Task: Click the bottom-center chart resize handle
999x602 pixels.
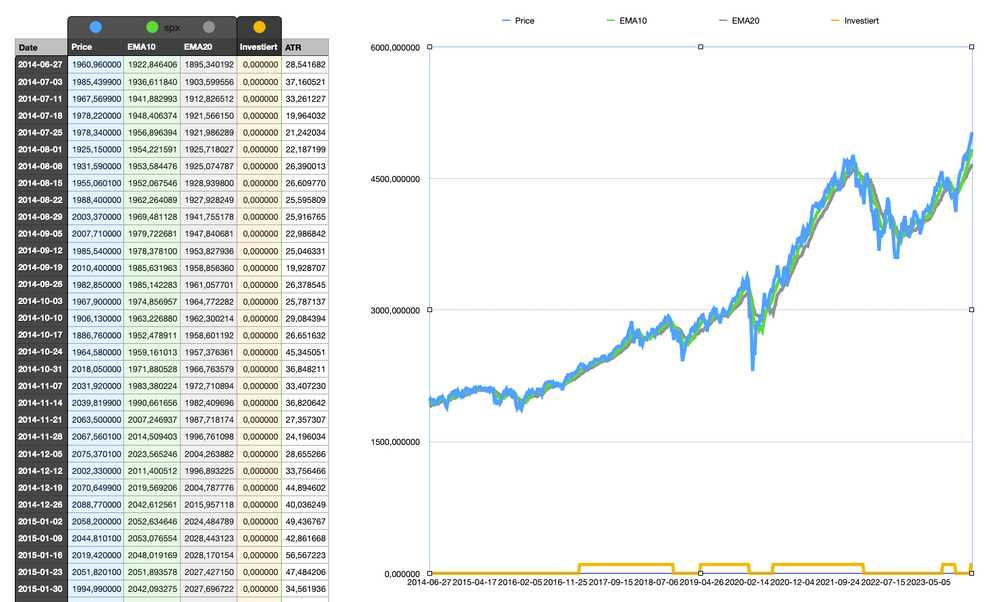Action: coord(701,573)
